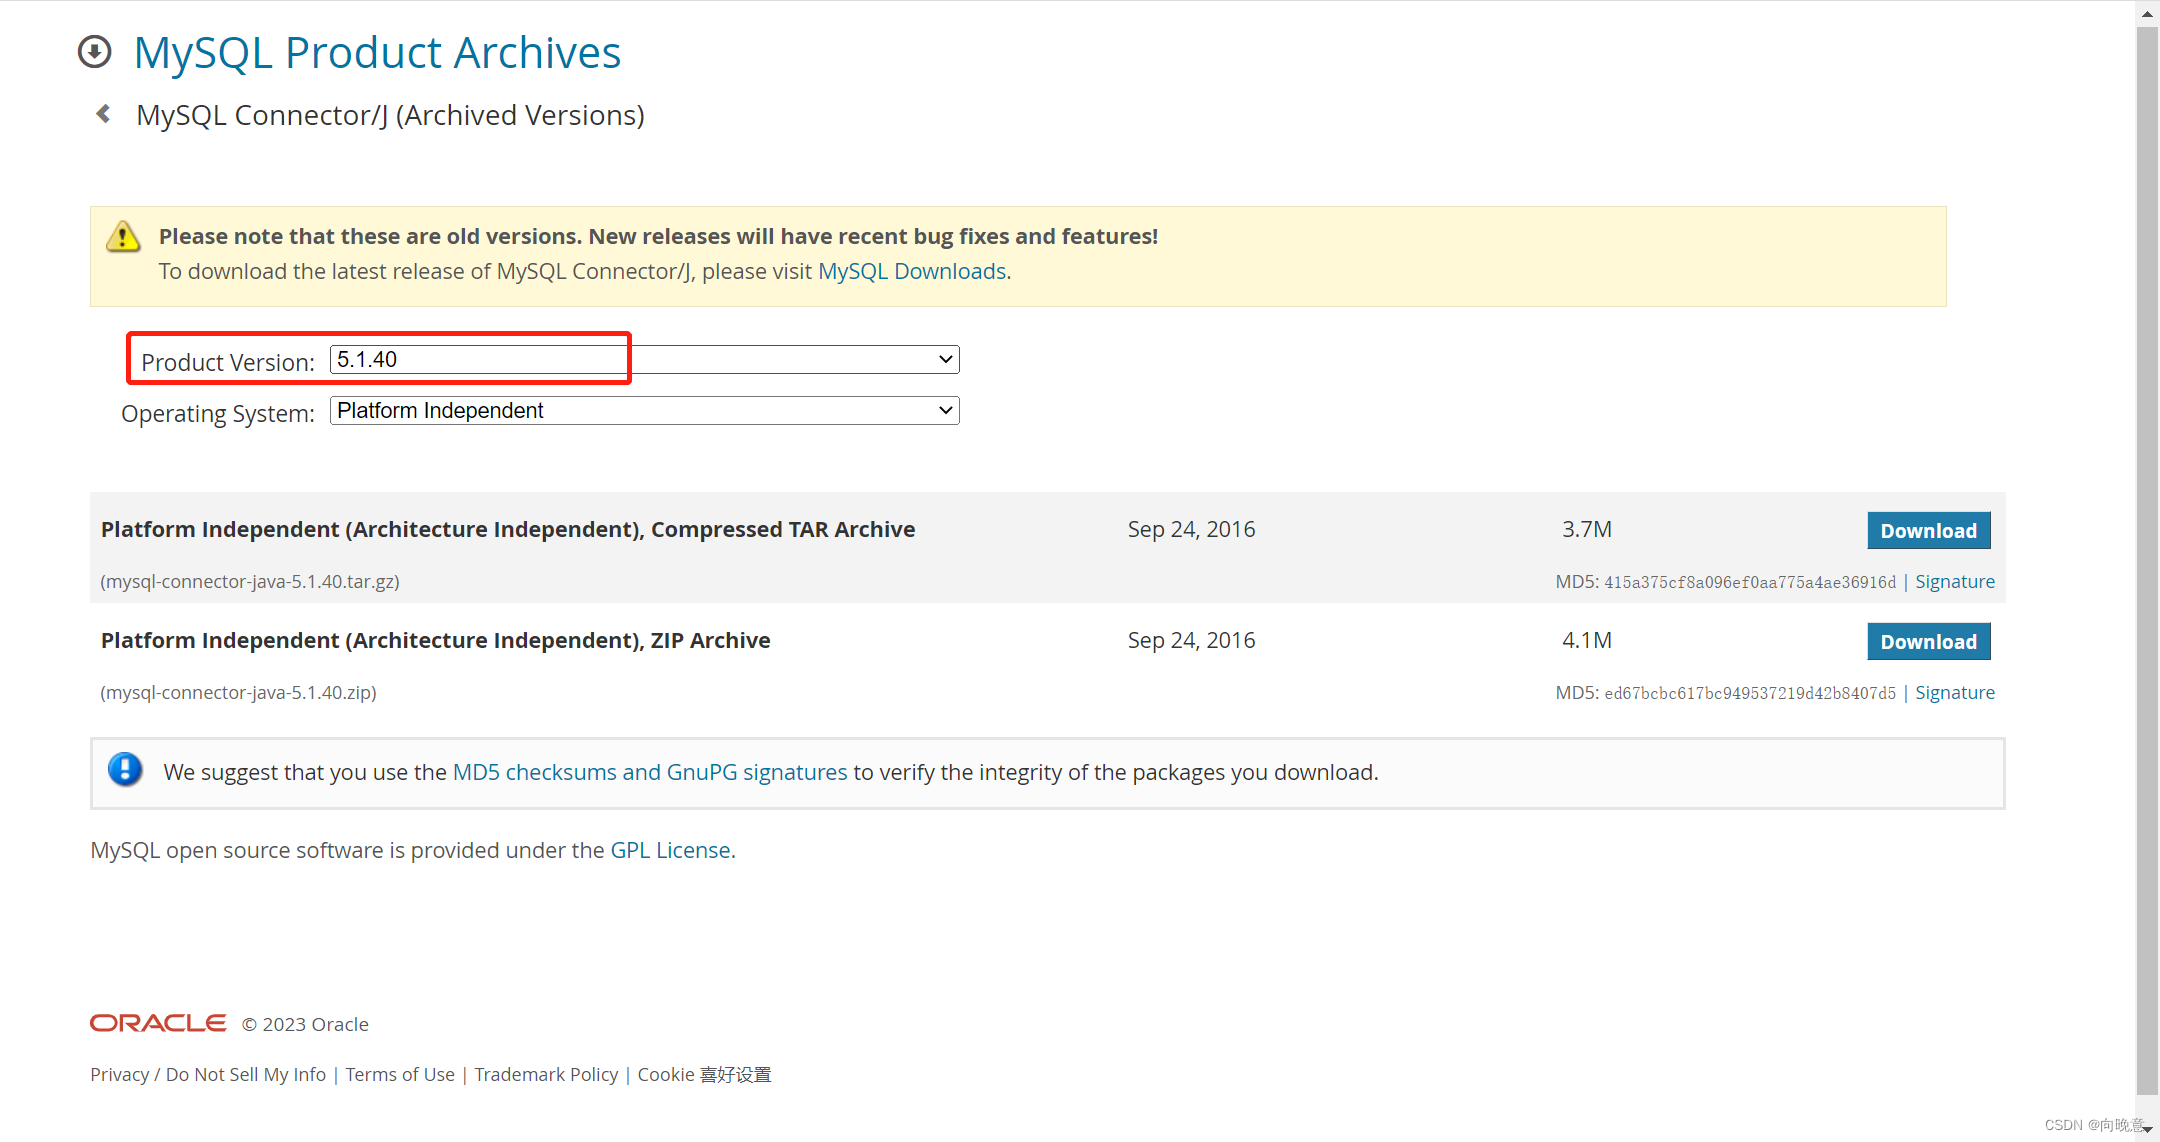
Task: Open Privacy / Do Not Sell My Info
Action: [x=208, y=1074]
